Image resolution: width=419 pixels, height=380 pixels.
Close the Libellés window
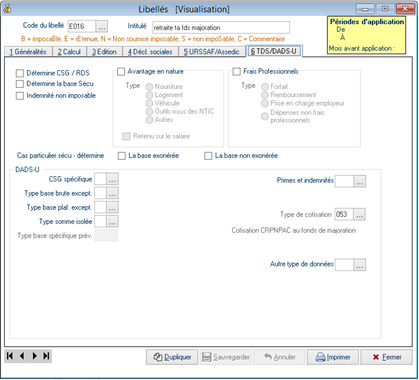(x=405, y=9)
